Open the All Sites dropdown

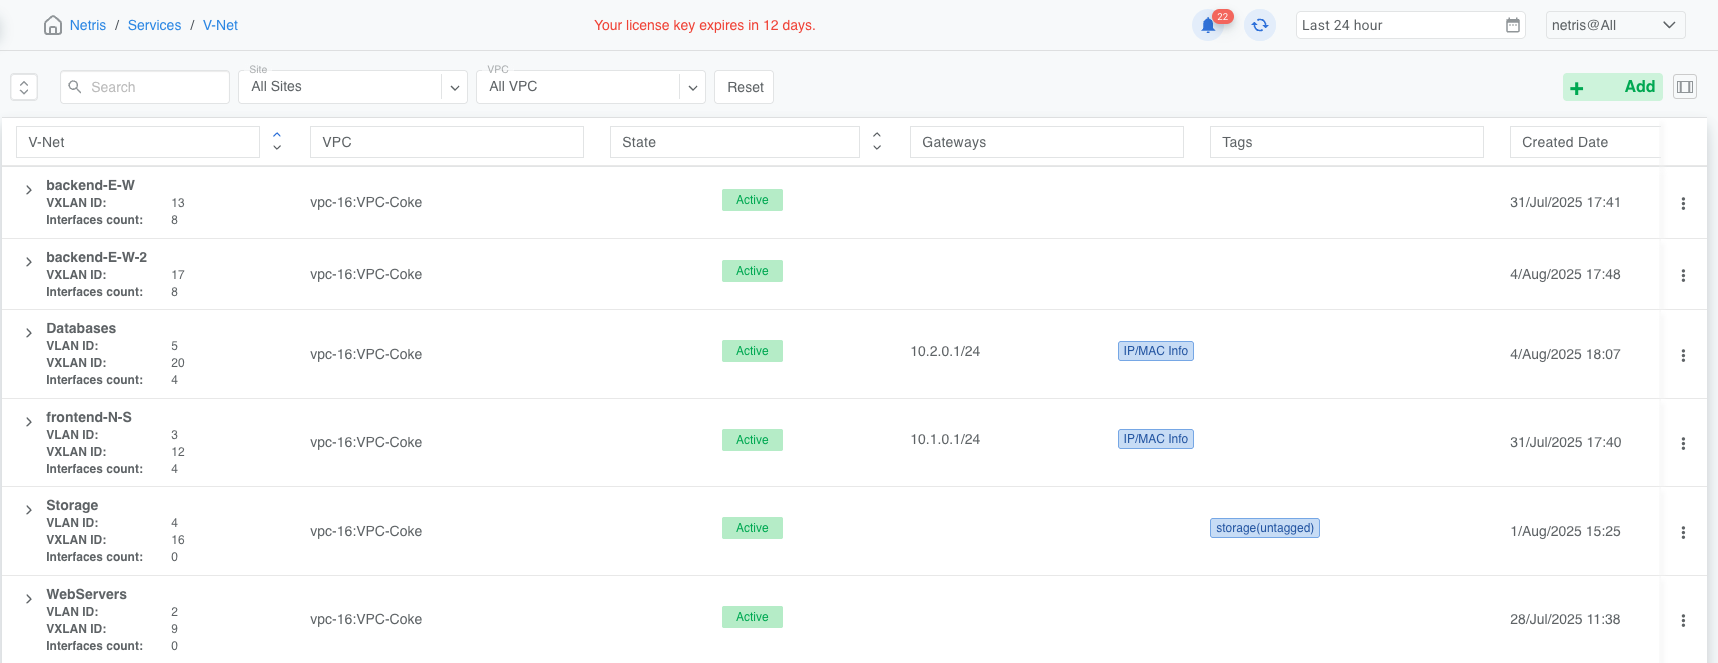(454, 87)
